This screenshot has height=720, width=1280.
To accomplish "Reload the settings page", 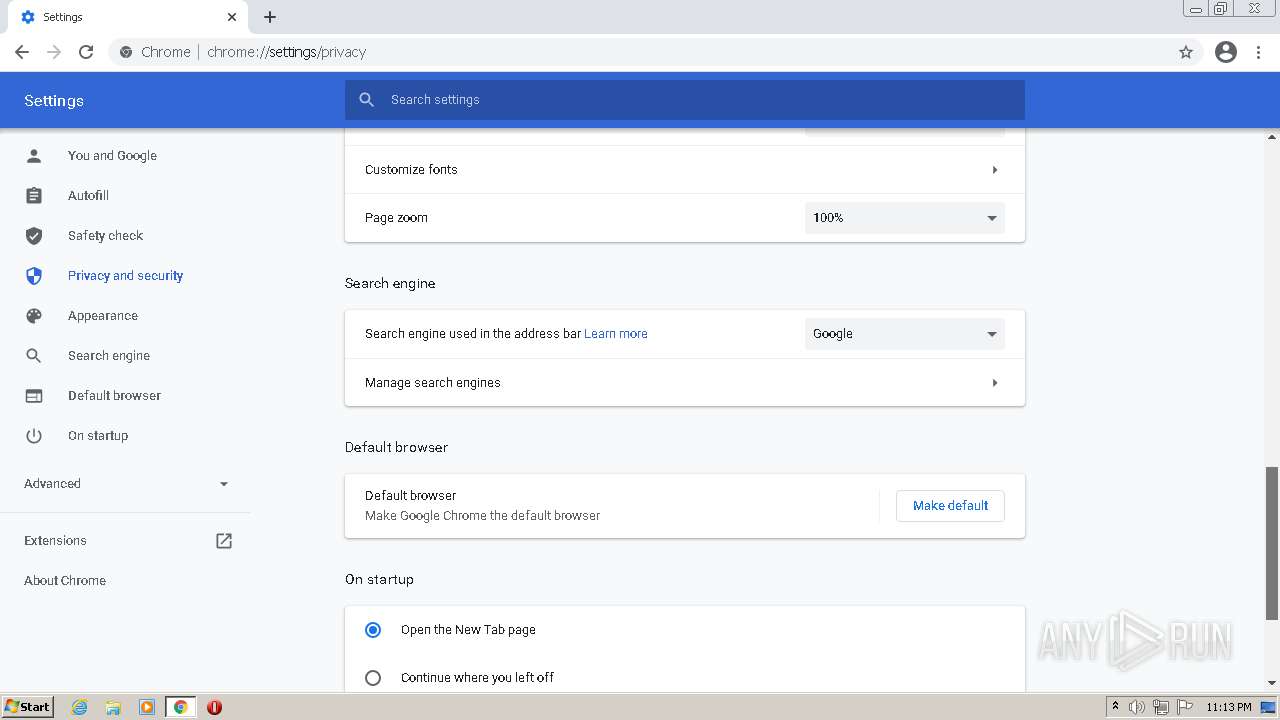I will click(x=86, y=52).
